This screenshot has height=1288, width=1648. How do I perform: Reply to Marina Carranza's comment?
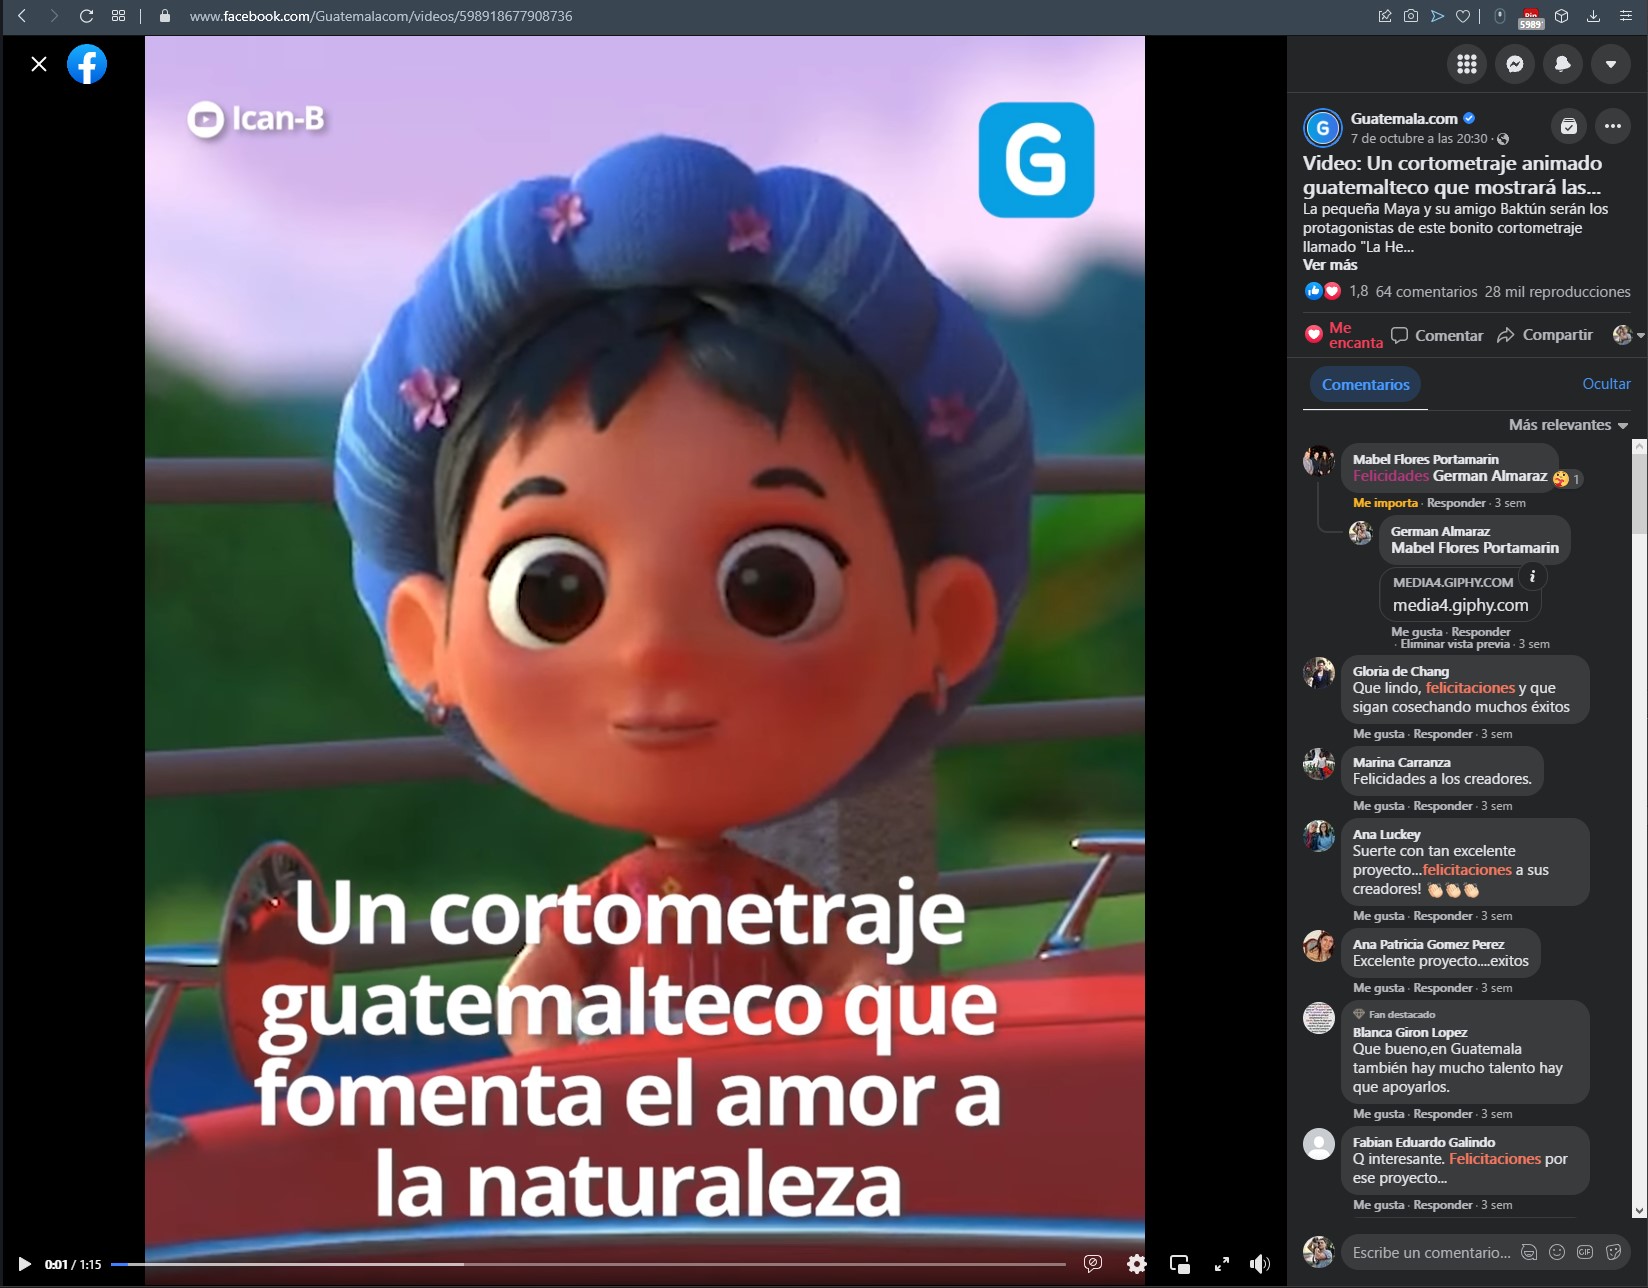pyautogui.click(x=1443, y=806)
